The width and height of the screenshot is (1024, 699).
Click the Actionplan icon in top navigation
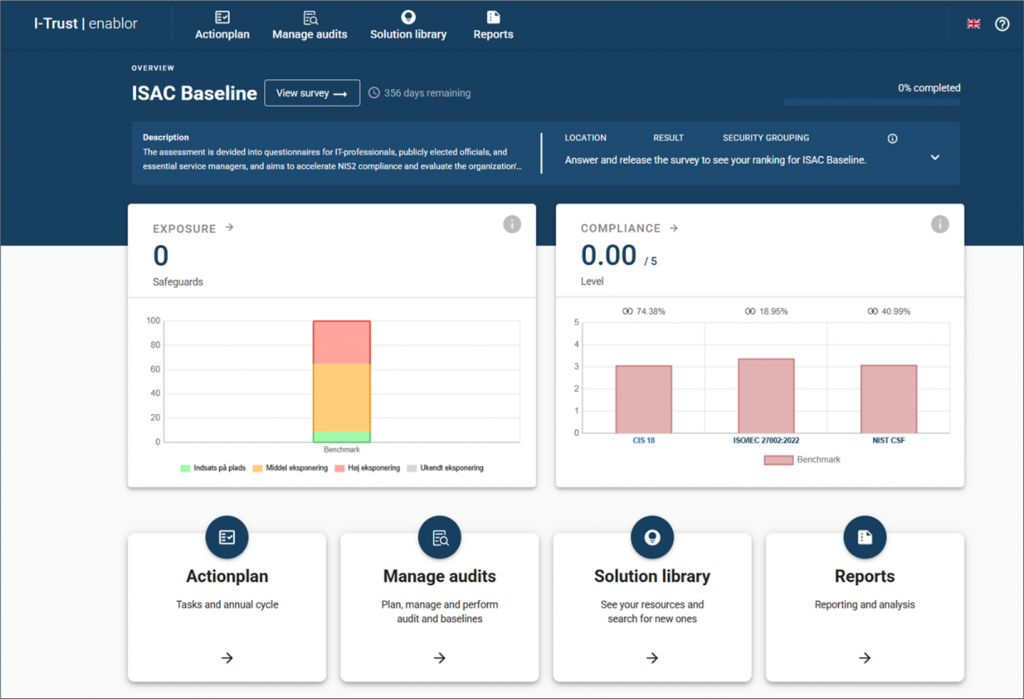[222, 17]
